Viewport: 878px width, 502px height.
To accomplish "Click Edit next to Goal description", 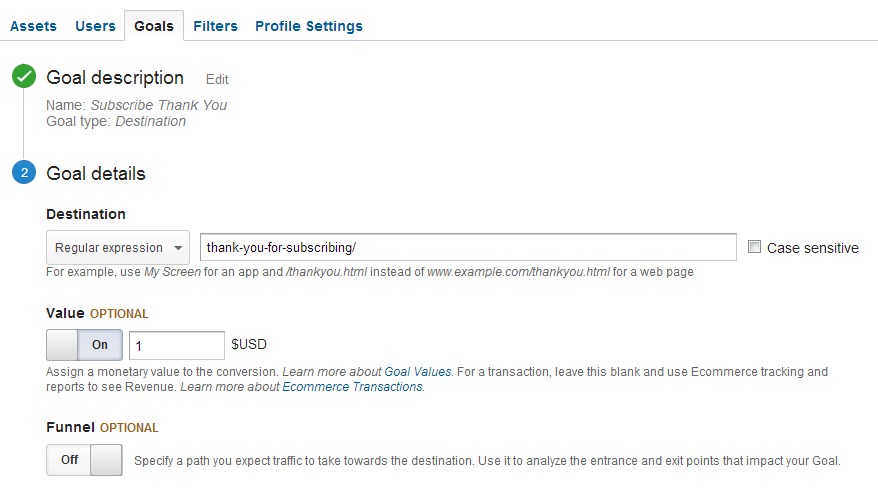I will point(217,79).
